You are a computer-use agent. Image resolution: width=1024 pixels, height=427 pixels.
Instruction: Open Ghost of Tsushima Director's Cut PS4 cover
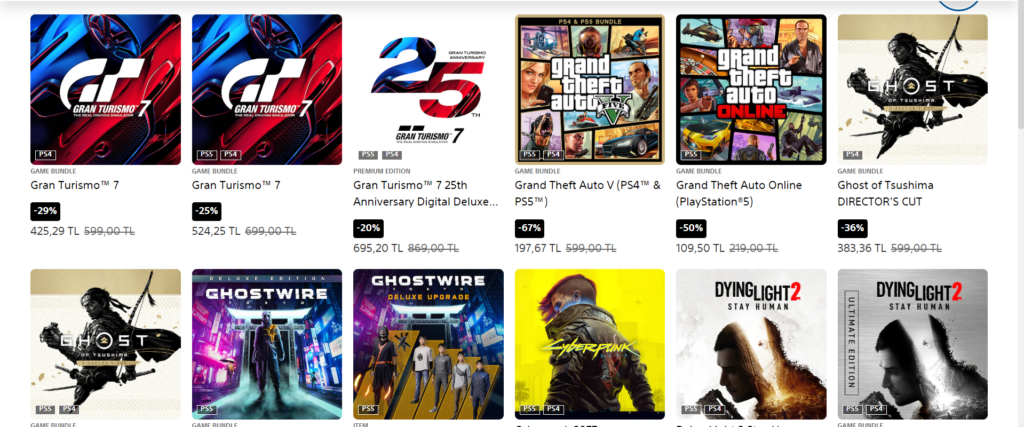click(x=912, y=89)
